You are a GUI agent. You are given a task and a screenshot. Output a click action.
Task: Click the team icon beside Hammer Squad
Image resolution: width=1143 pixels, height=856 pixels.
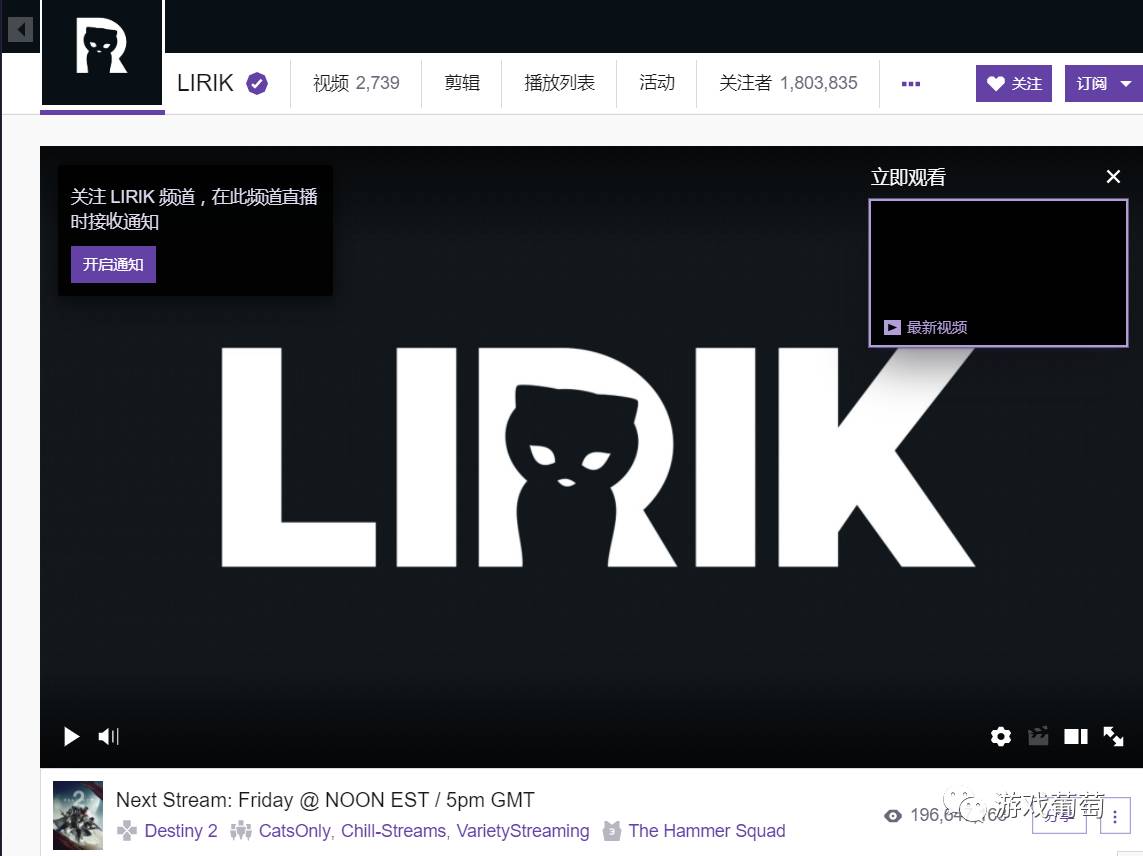612,830
